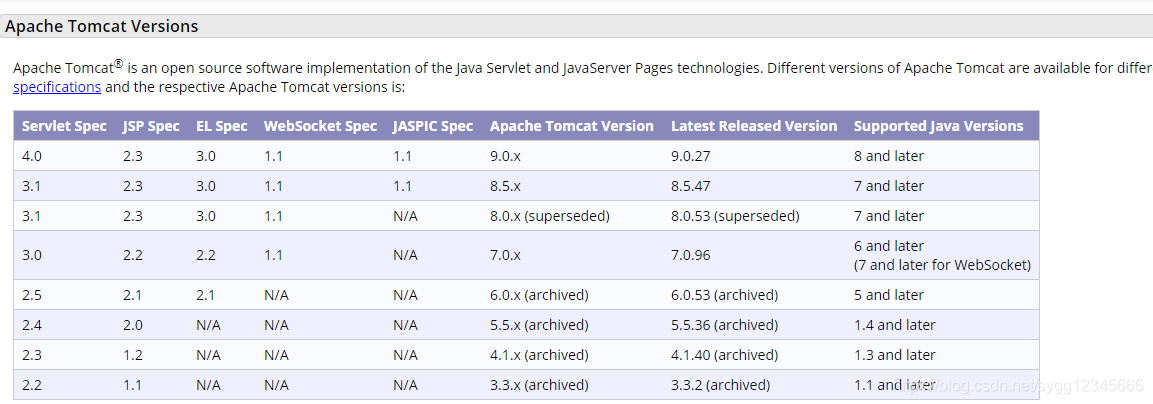Viewport: 1153px width, 404px height.
Task: Click the 7.0.96 latest version cell
Action: pos(690,255)
